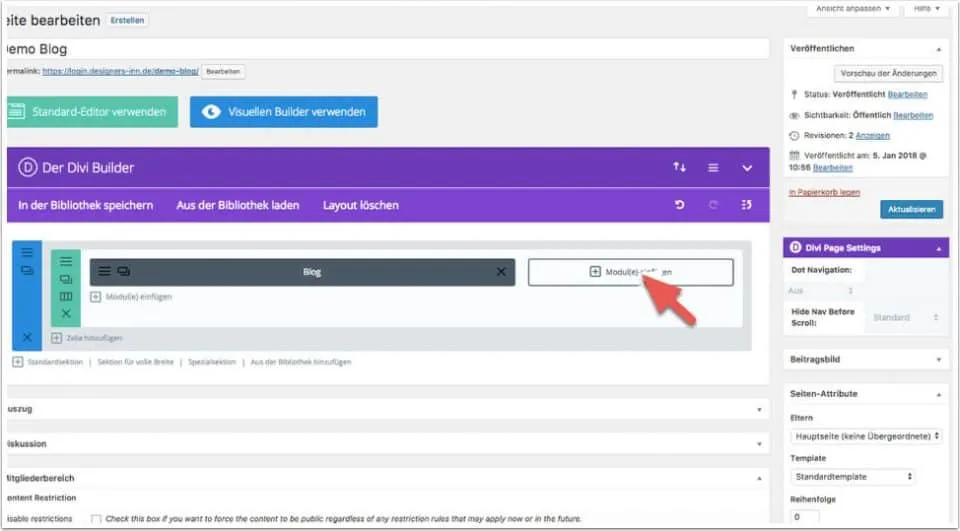Check the disable restrictions checkbox
The width and height of the screenshot is (960, 531).
tap(96, 519)
